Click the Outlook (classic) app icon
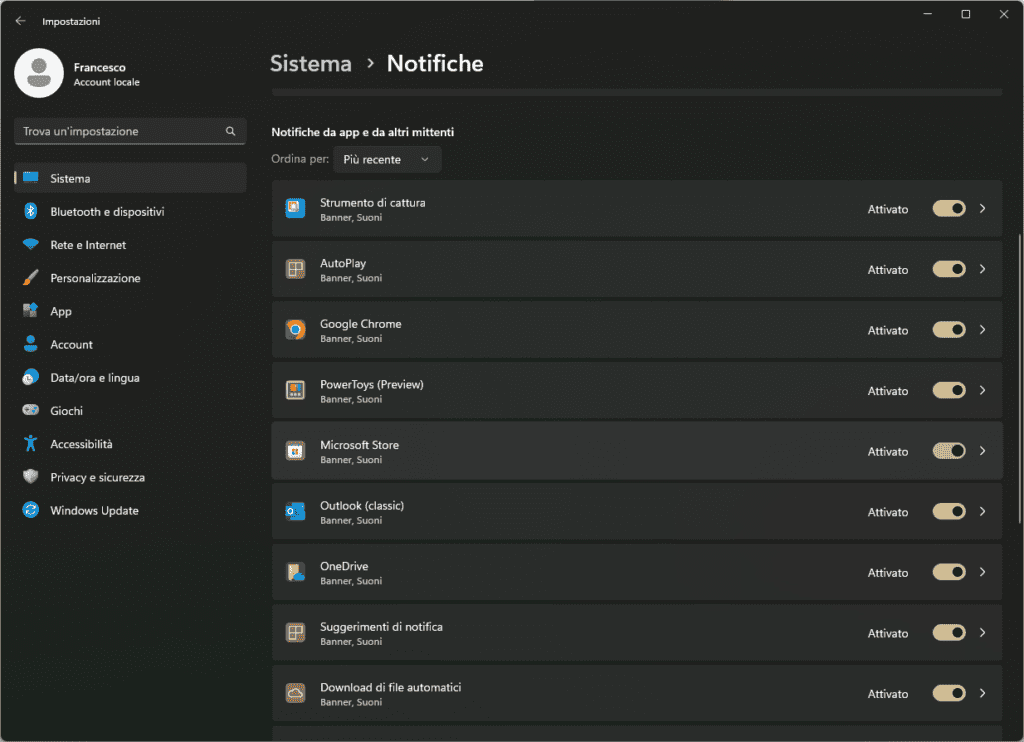 click(295, 512)
